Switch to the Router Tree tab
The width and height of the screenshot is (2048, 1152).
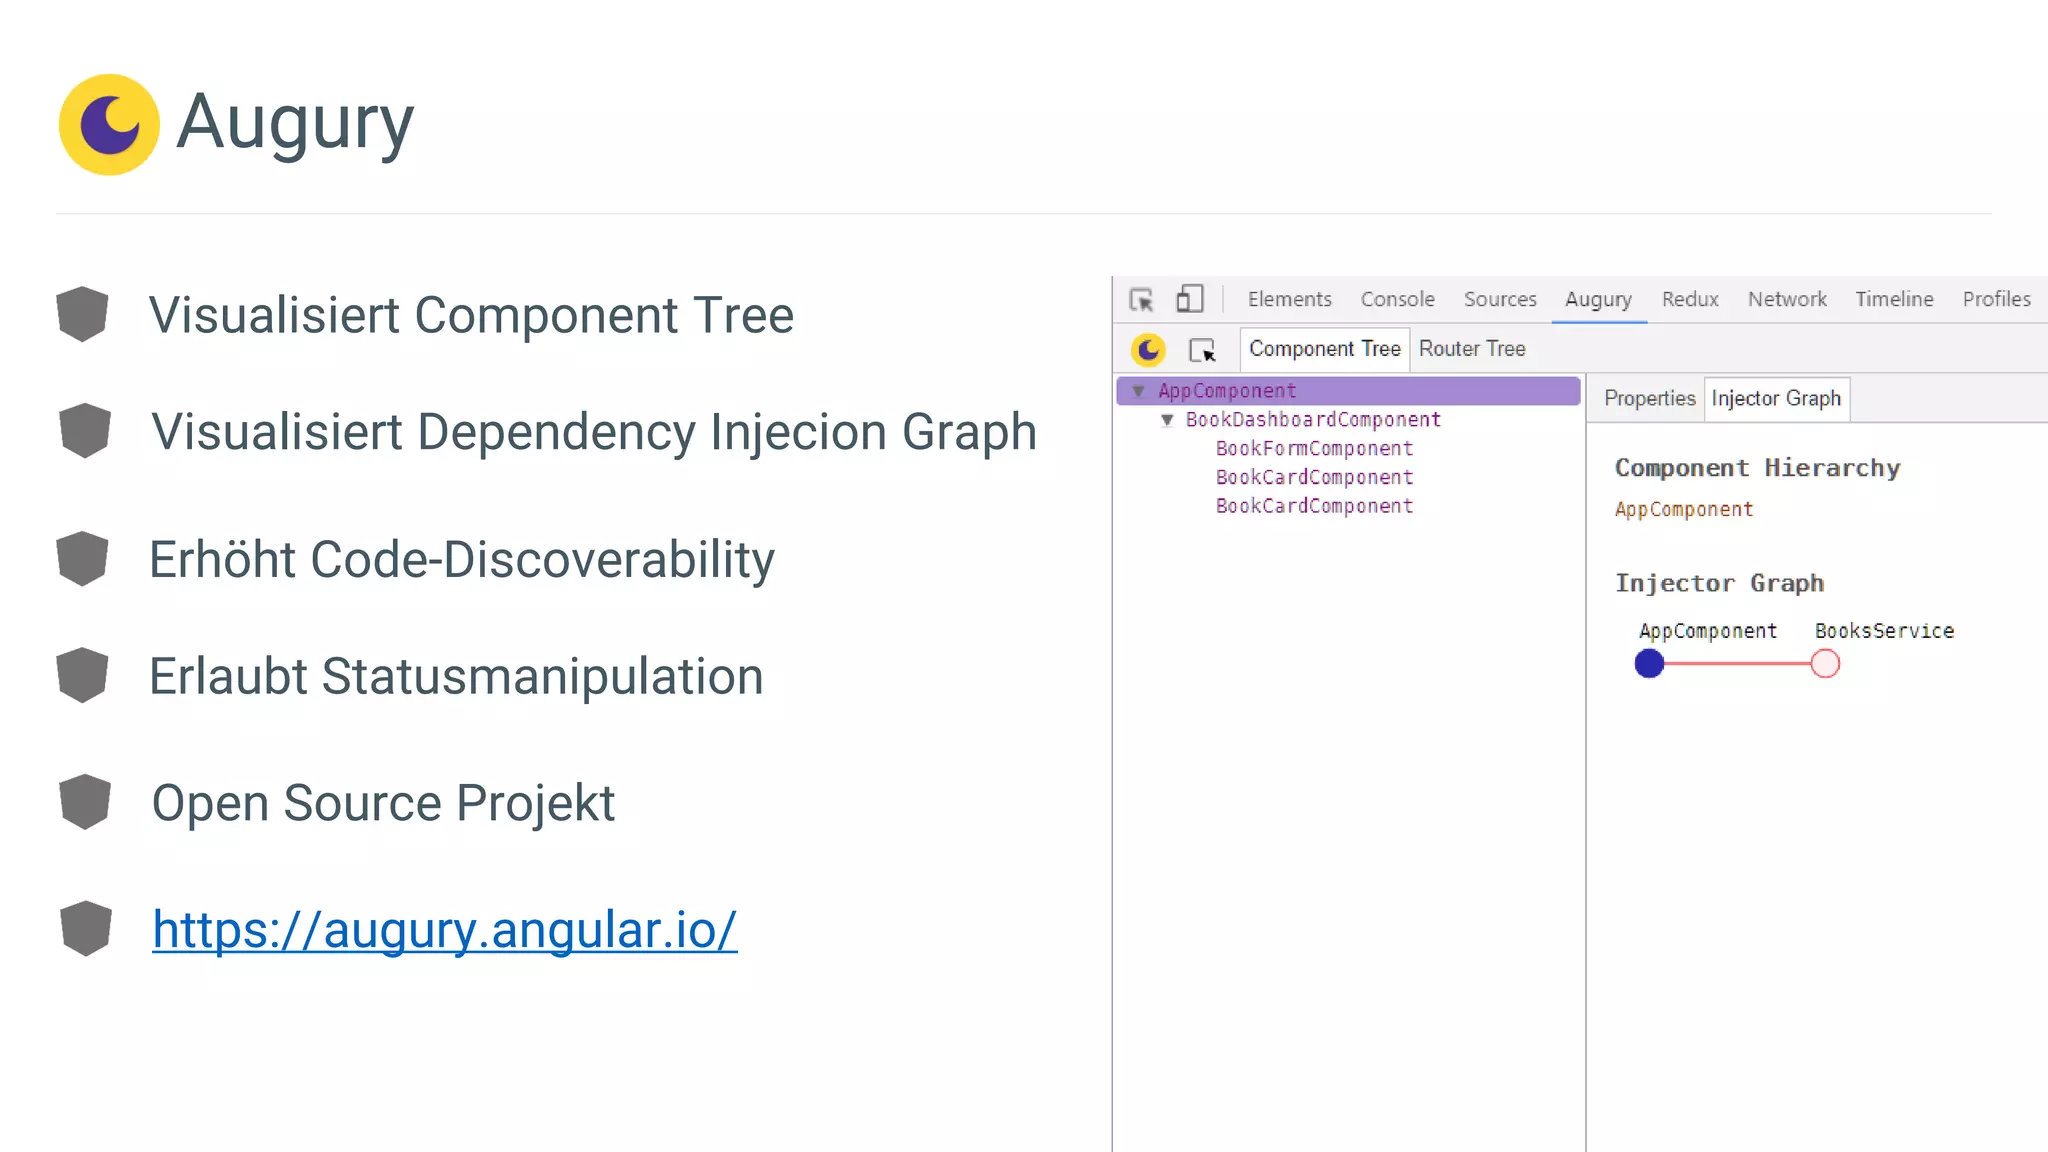1472,349
